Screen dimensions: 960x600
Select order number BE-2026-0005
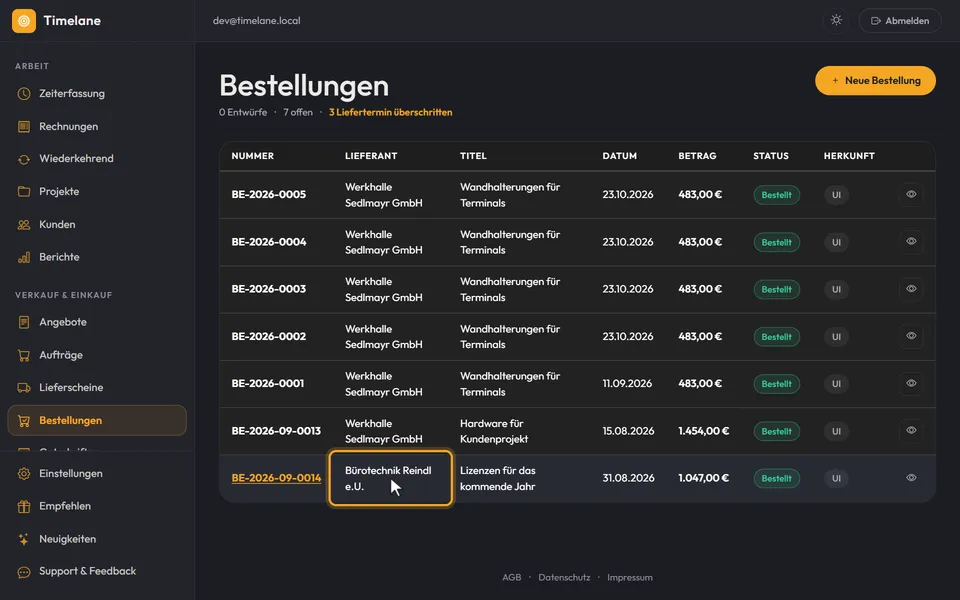(269, 195)
